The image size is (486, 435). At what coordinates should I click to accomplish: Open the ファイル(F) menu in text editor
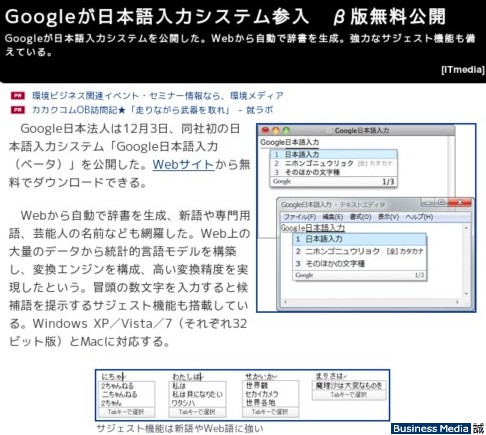point(300,217)
